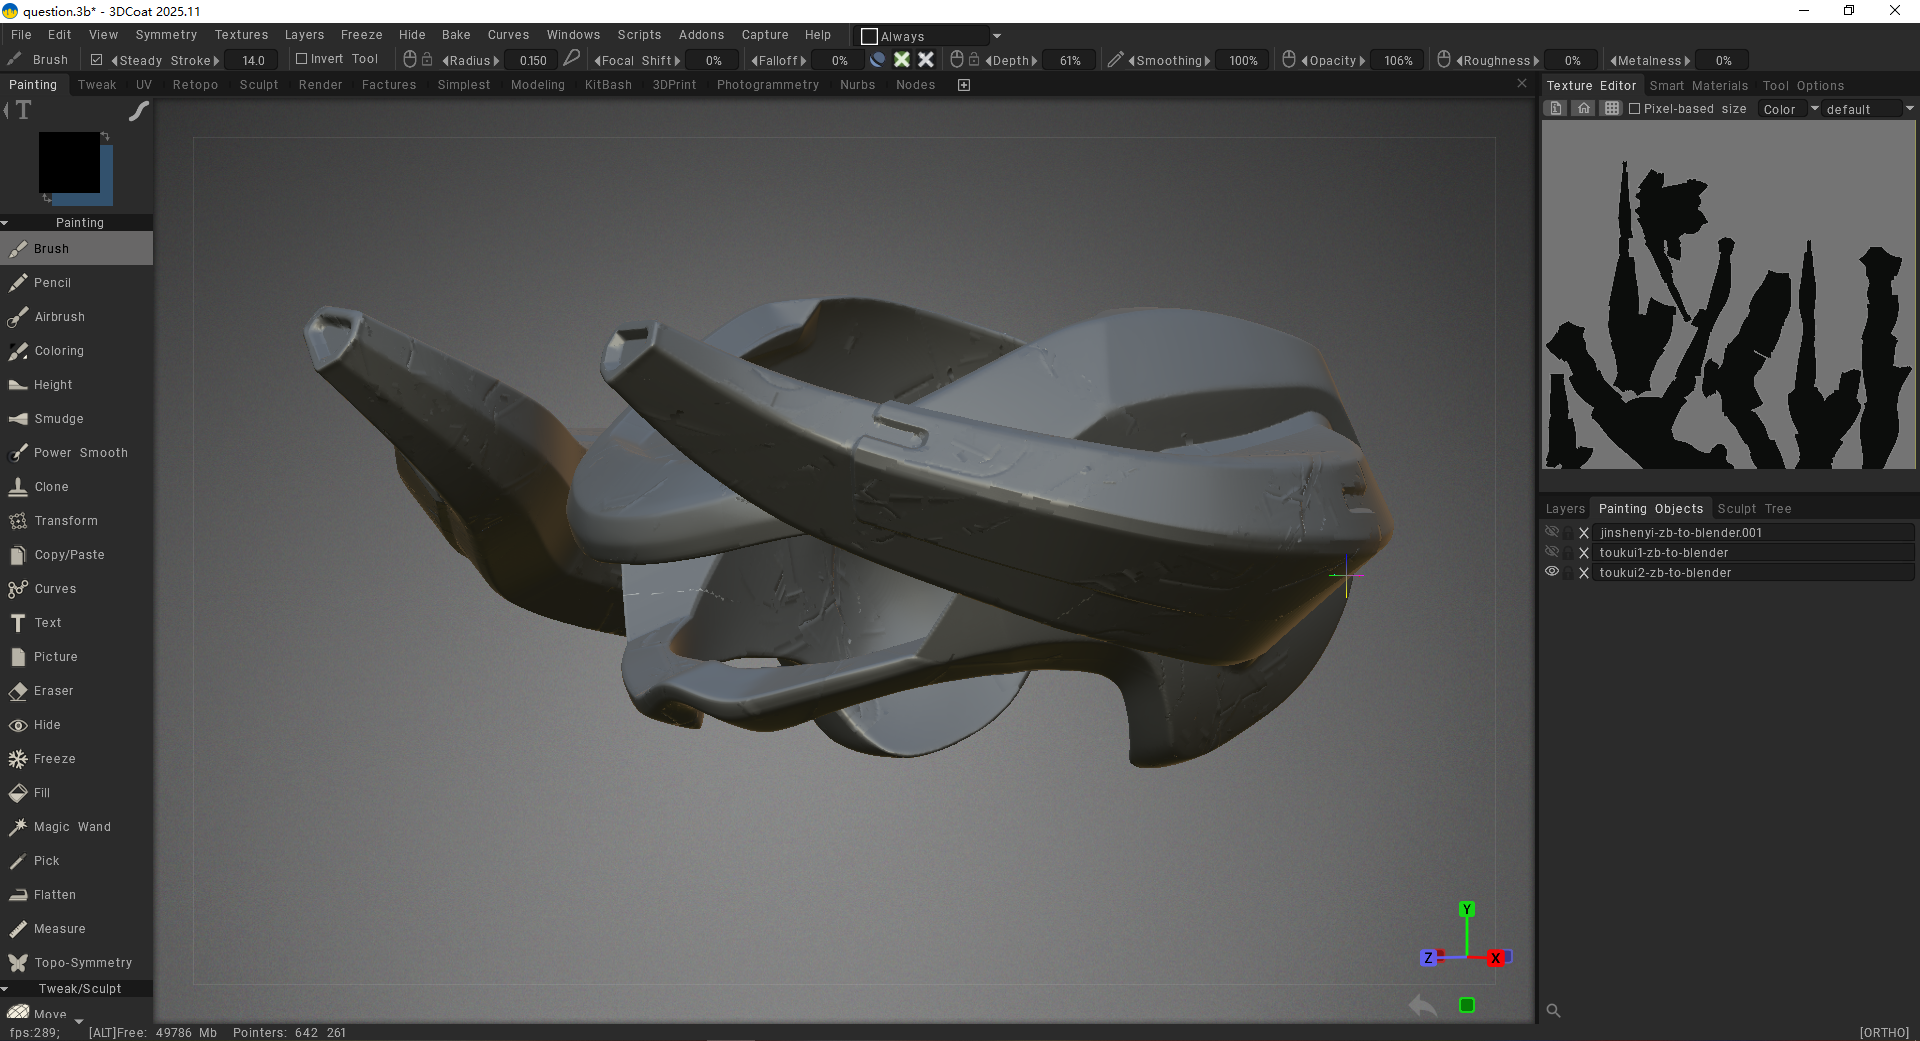Open the Smart Materials panel tab
The width and height of the screenshot is (1920, 1041).
coord(1698,86)
